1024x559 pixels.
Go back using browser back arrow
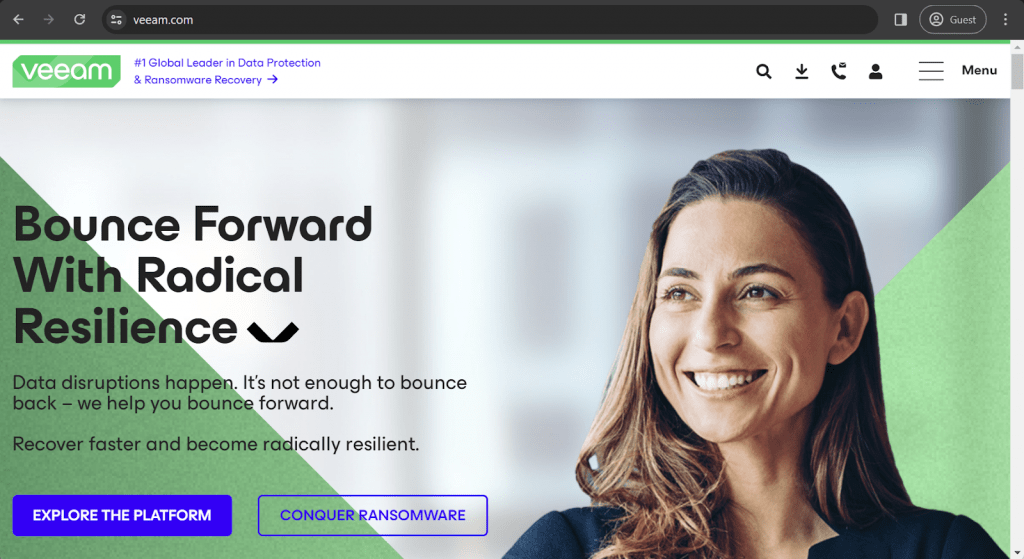(x=18, y=20)
